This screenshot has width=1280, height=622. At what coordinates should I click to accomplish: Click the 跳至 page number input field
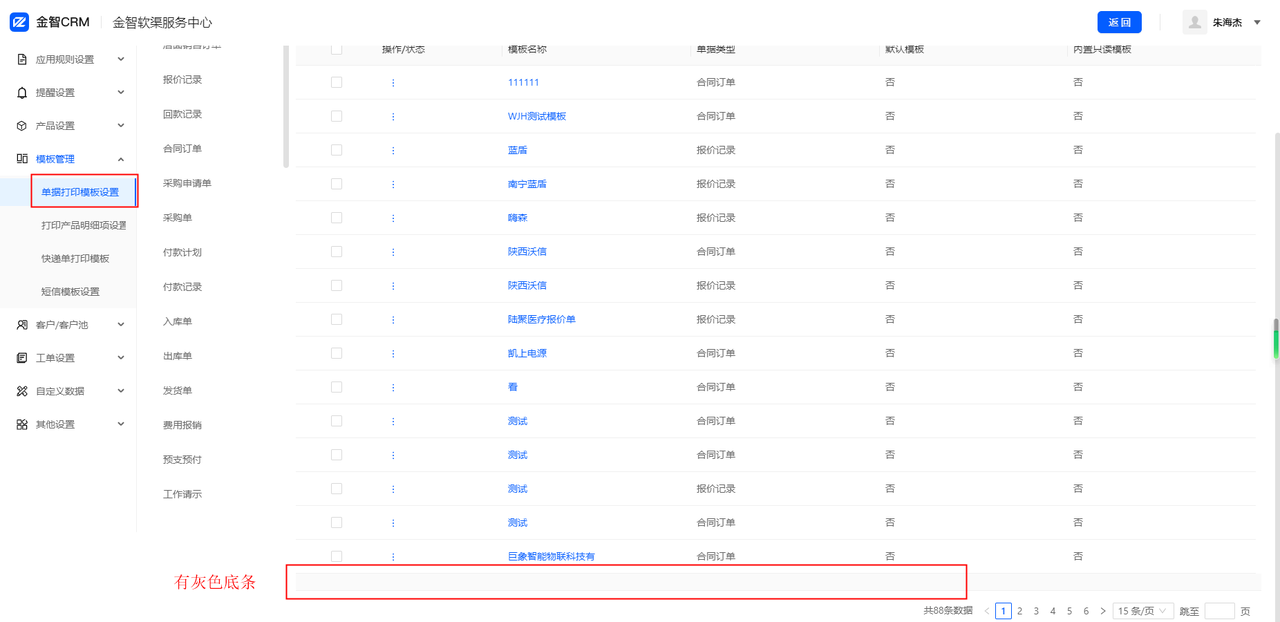(x=1219, y=611)
